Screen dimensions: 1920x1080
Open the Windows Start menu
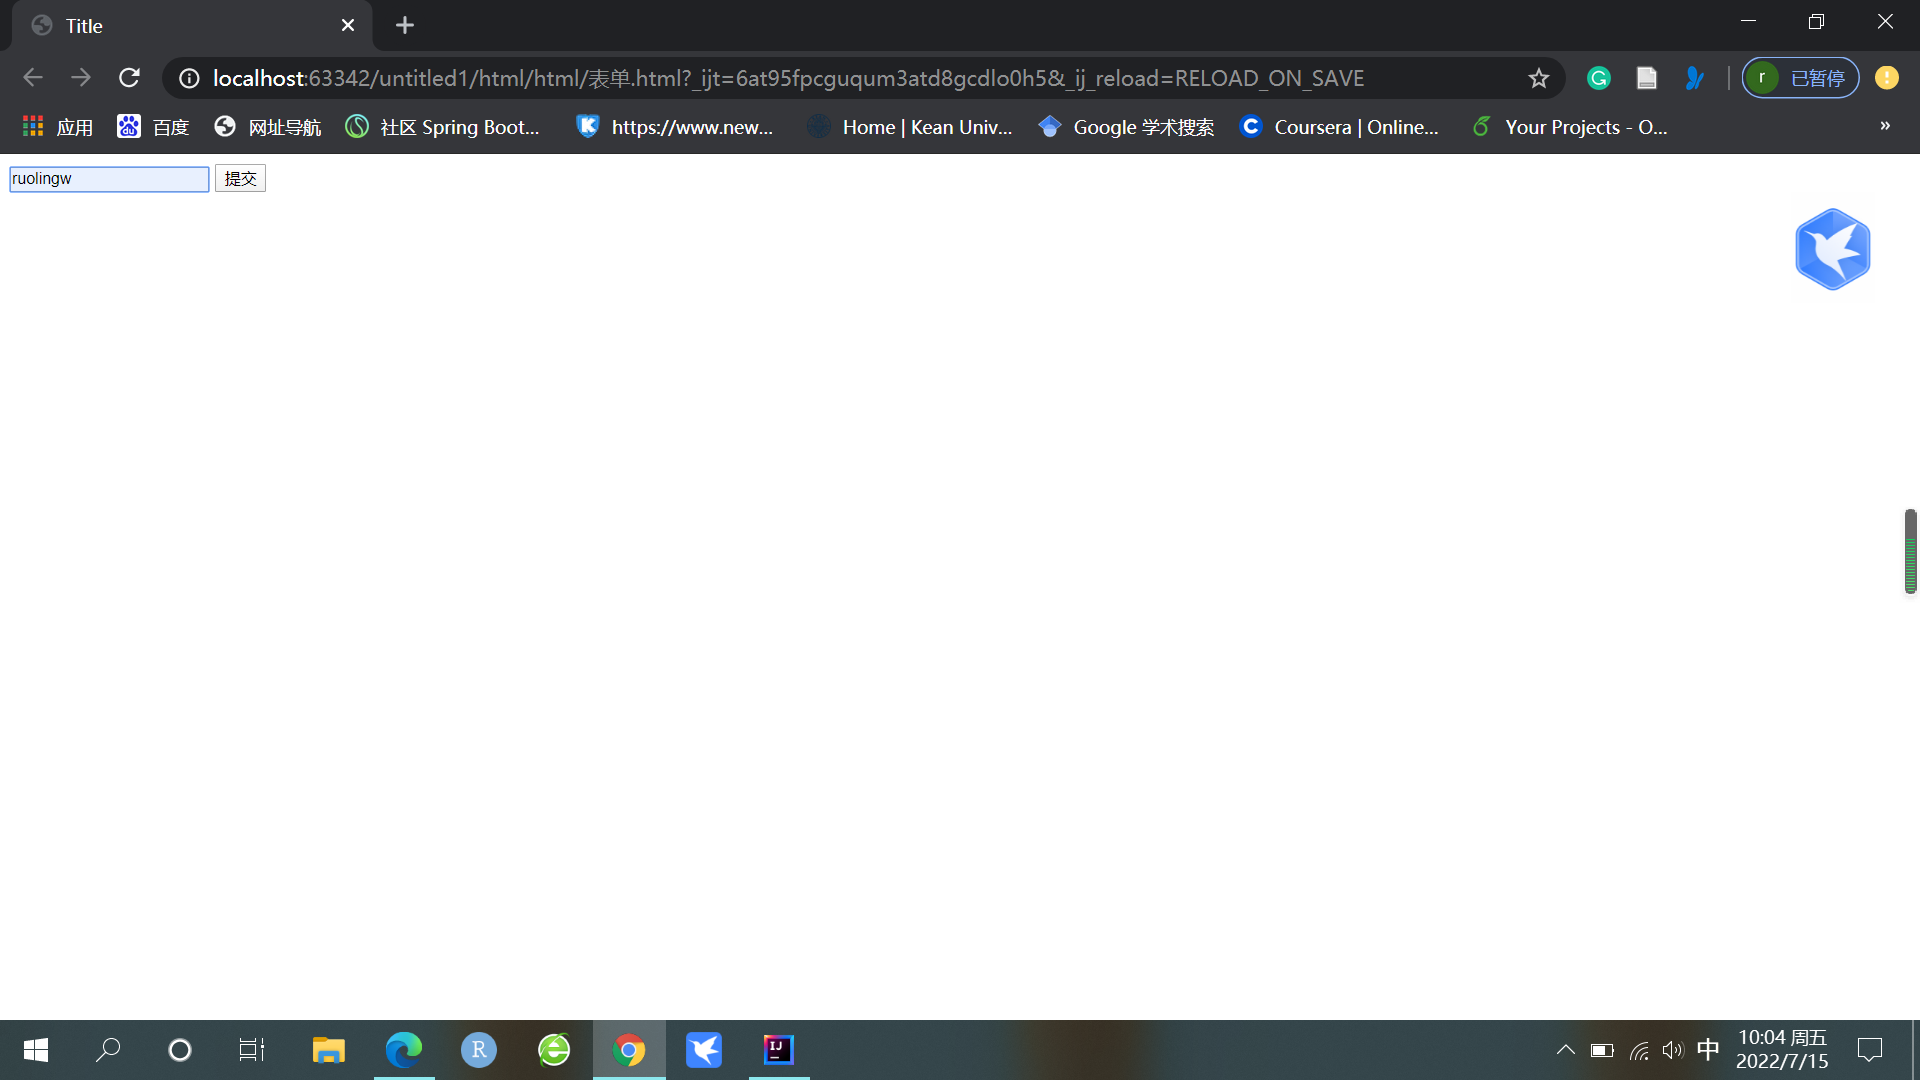click(x=35, y=1050)
